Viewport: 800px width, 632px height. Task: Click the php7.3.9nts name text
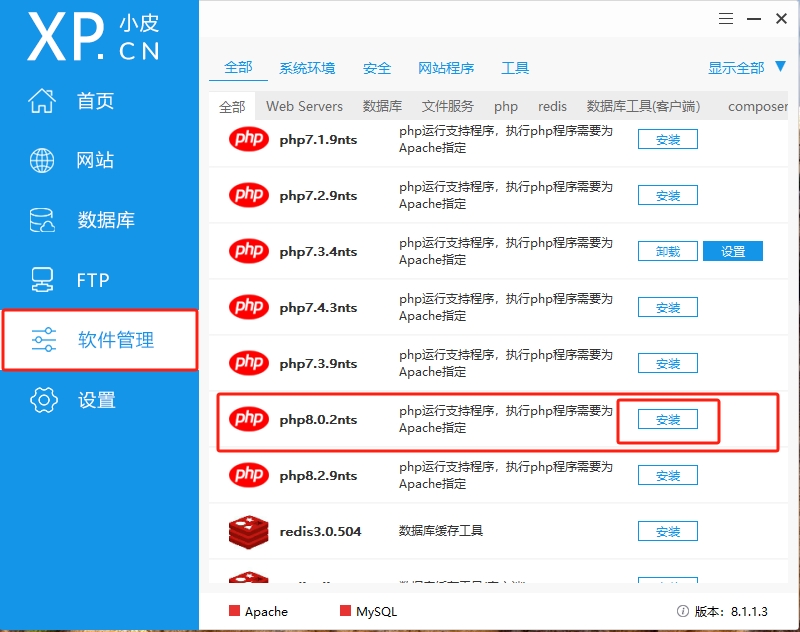(x=318, y=364)
